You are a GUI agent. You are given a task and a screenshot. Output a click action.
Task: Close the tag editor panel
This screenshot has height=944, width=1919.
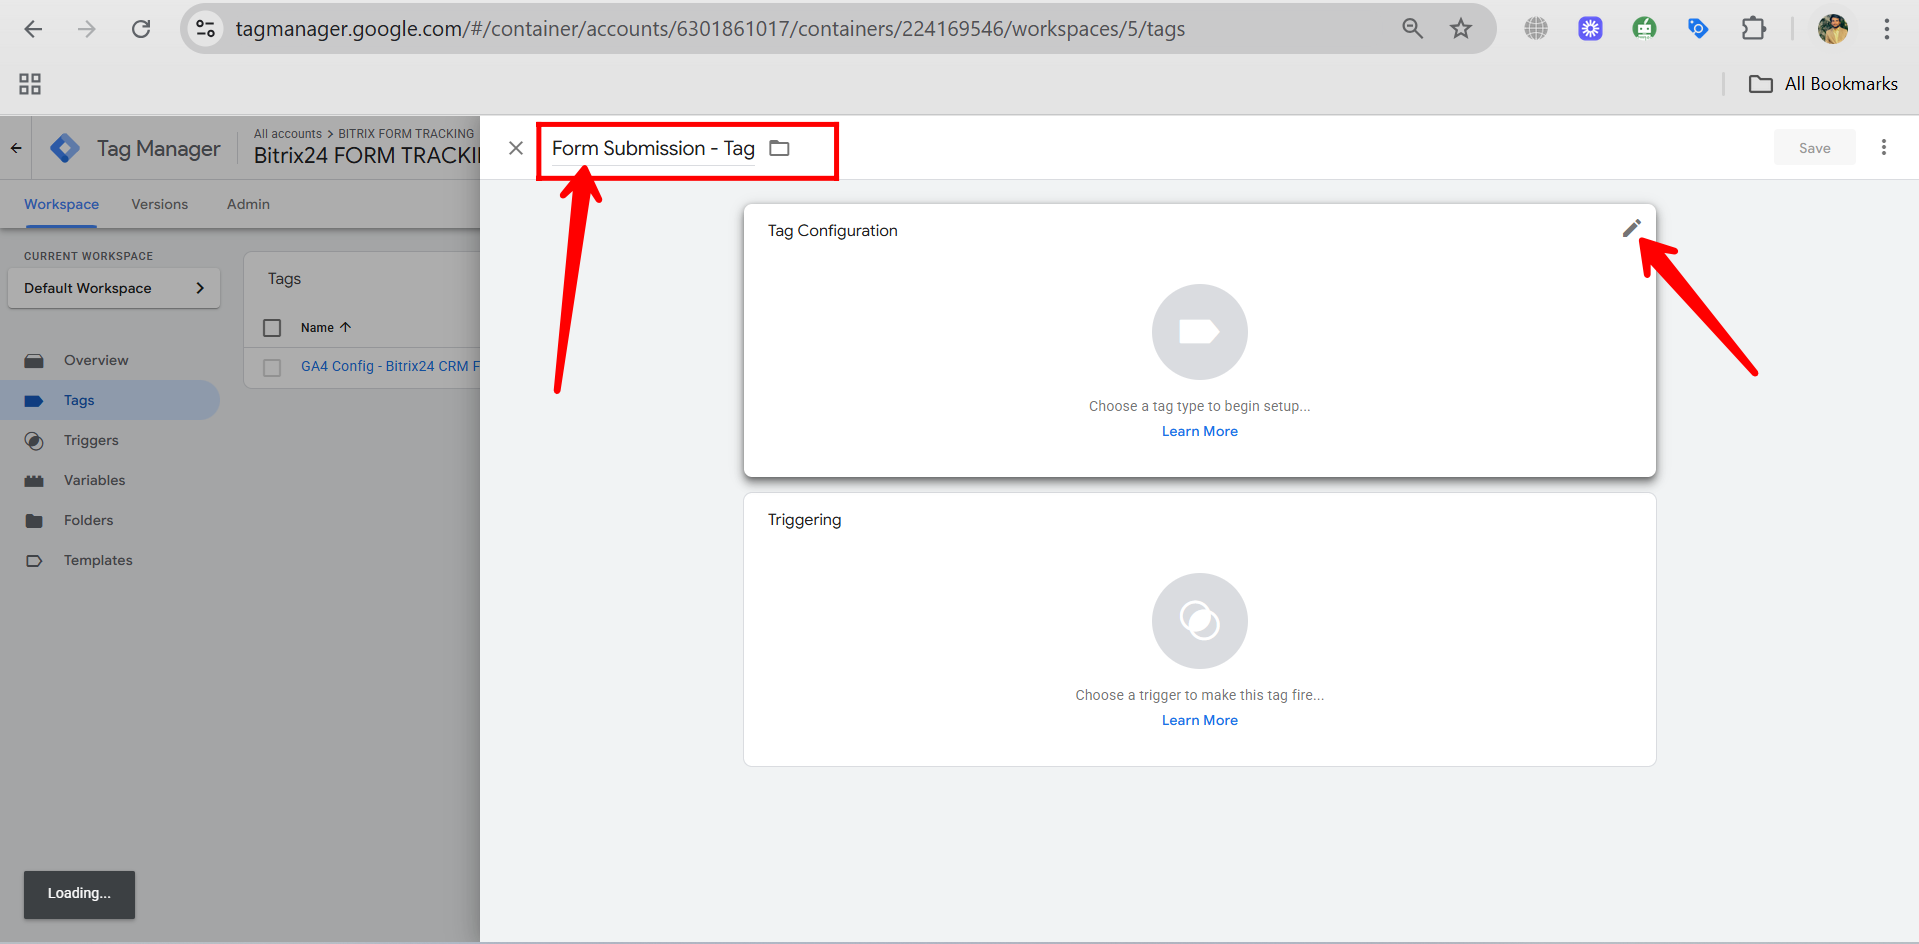(x=516, y=148)
